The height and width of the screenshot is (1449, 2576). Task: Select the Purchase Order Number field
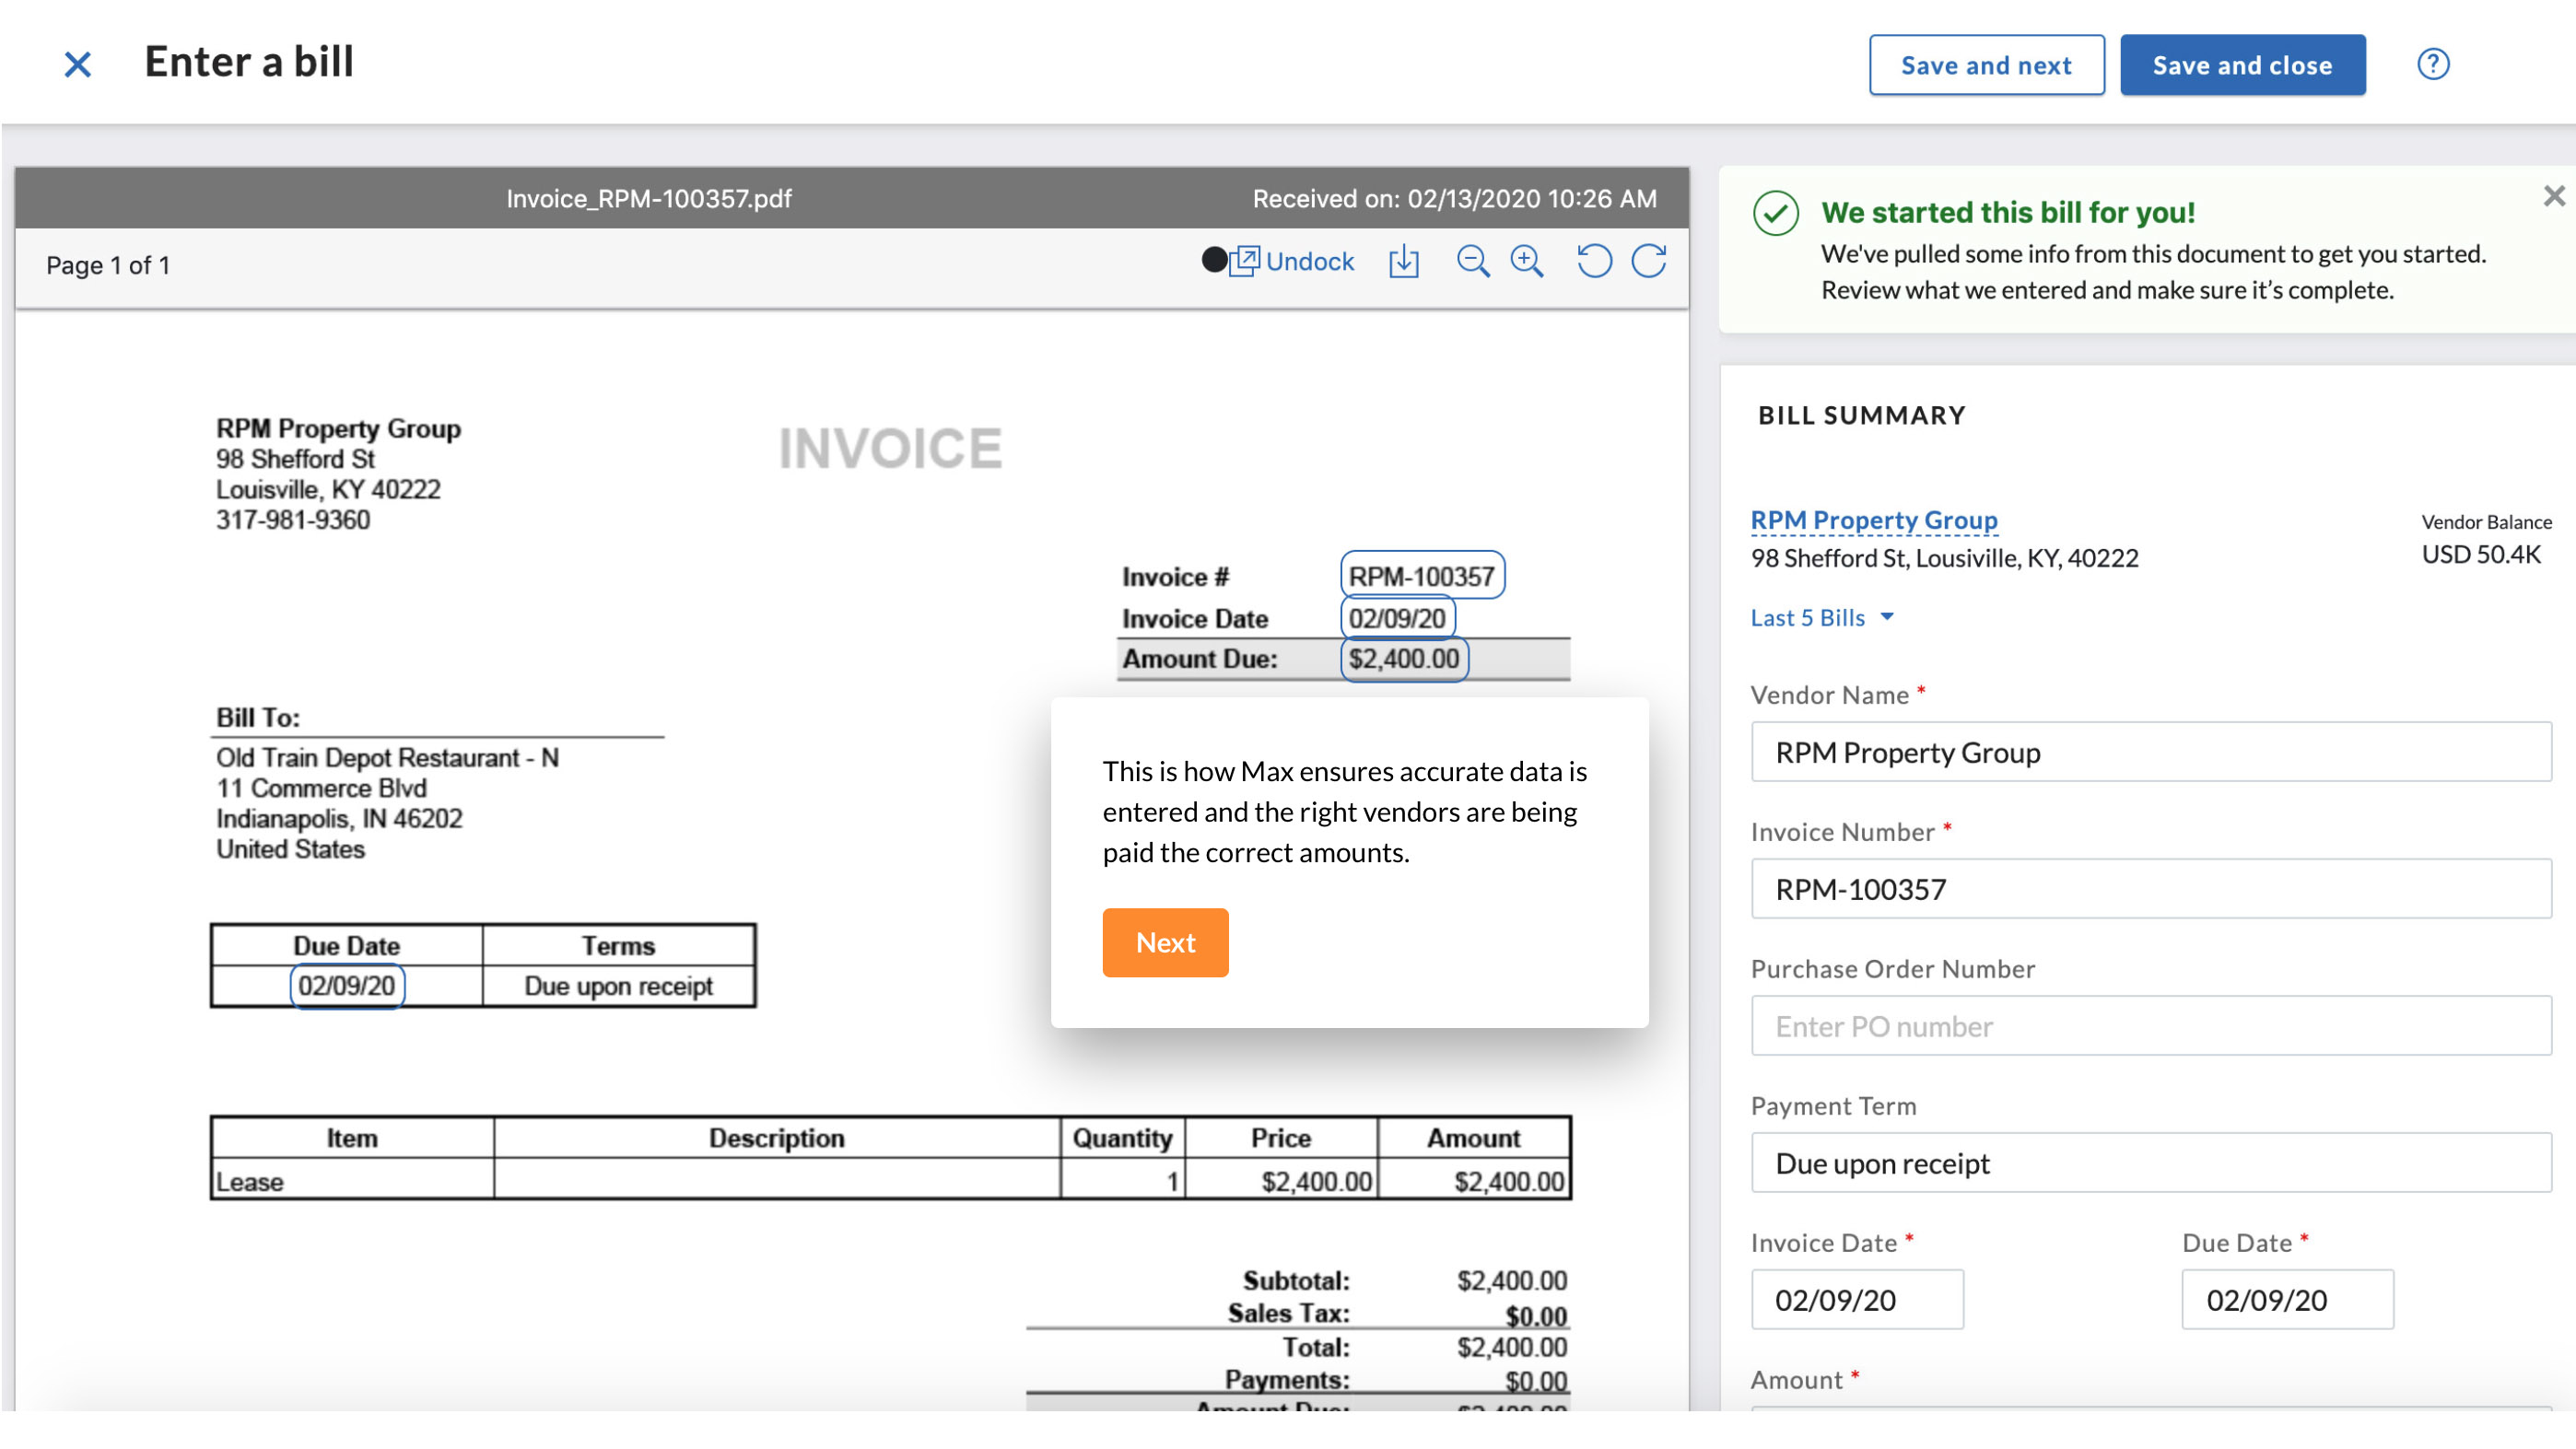pyautogui.click(x=2149, y=1026)
